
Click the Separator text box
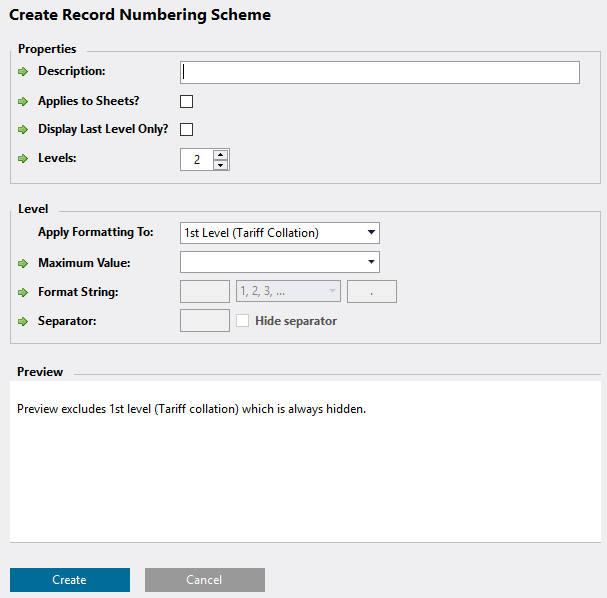coord(205,320)
